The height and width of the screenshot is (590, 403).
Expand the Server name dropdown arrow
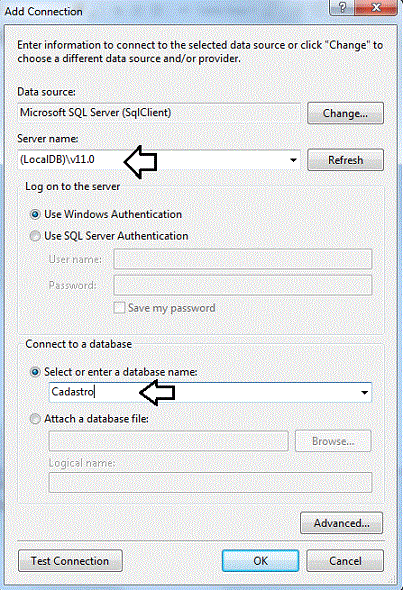pos(293,160)
